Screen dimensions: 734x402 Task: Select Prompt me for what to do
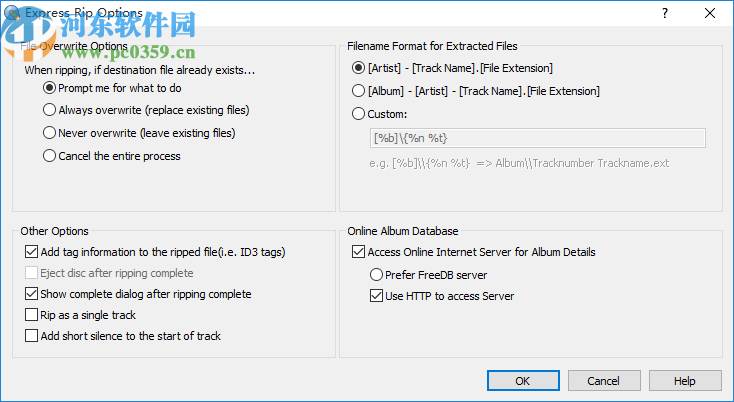click(x=50, y=88)
